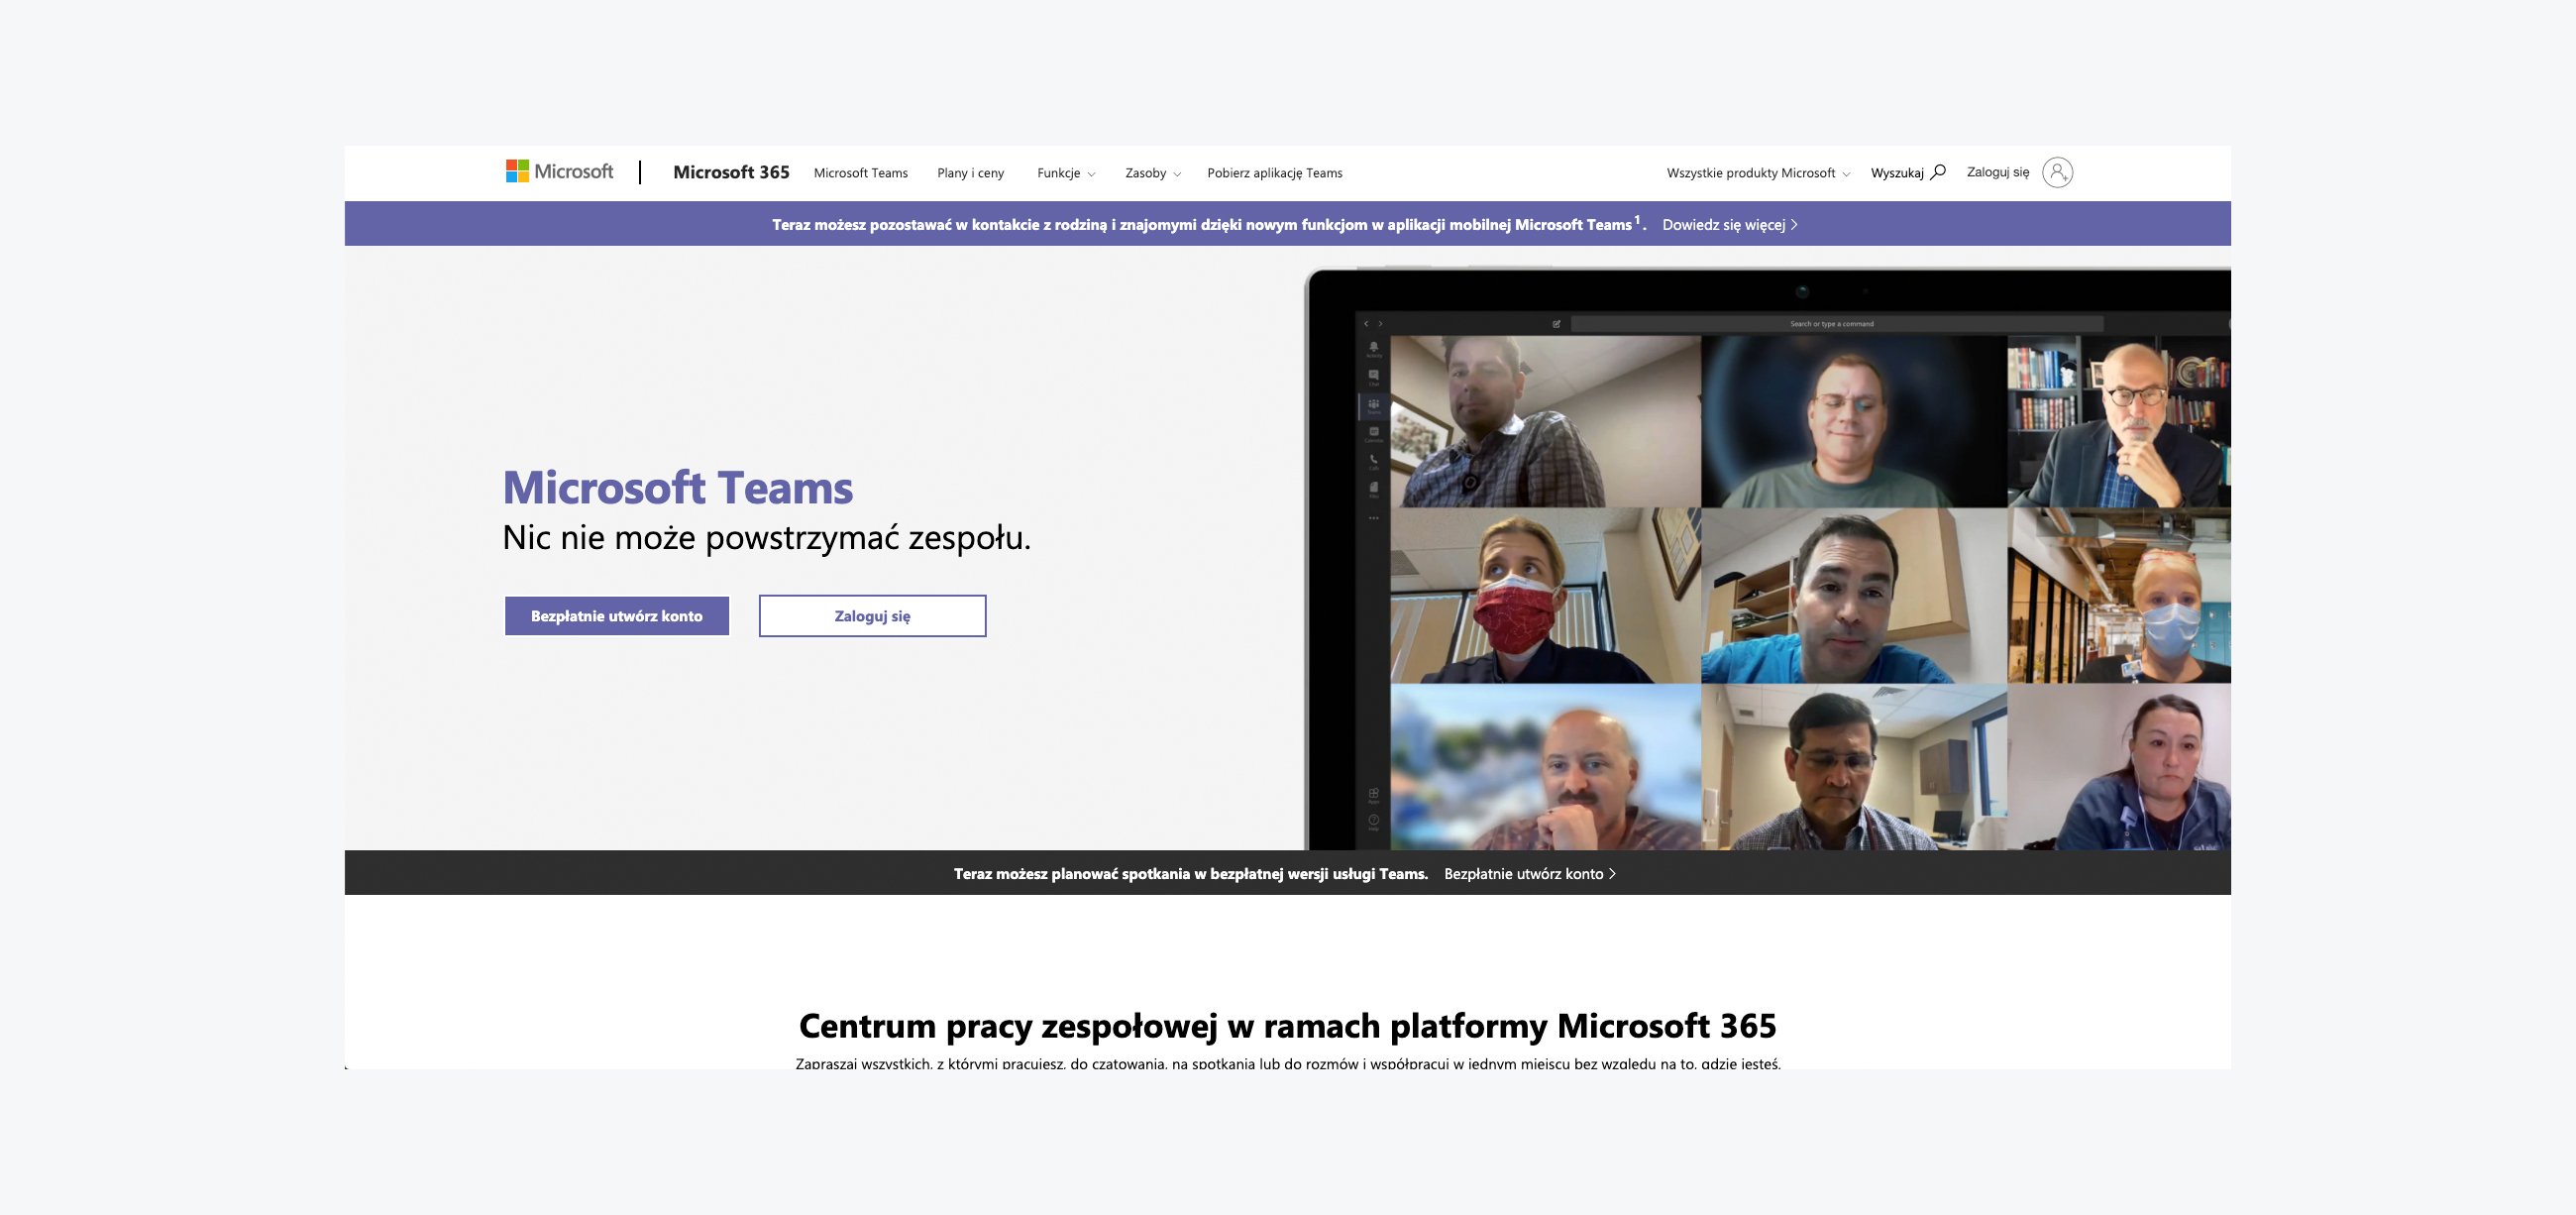Screen dimensions: 2576x1215
Task: Select the Teams icon in the app sidebar
Action: 1373,405
